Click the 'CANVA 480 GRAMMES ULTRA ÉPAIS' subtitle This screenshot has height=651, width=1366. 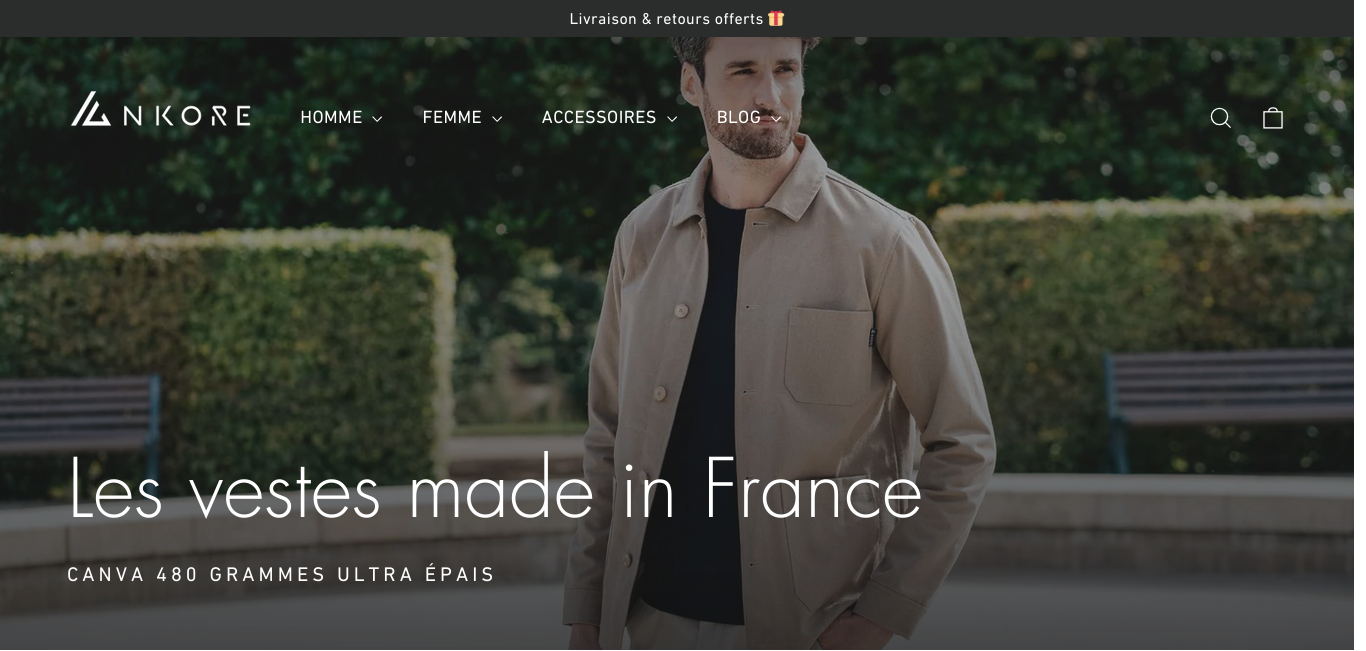click(281, 574)
